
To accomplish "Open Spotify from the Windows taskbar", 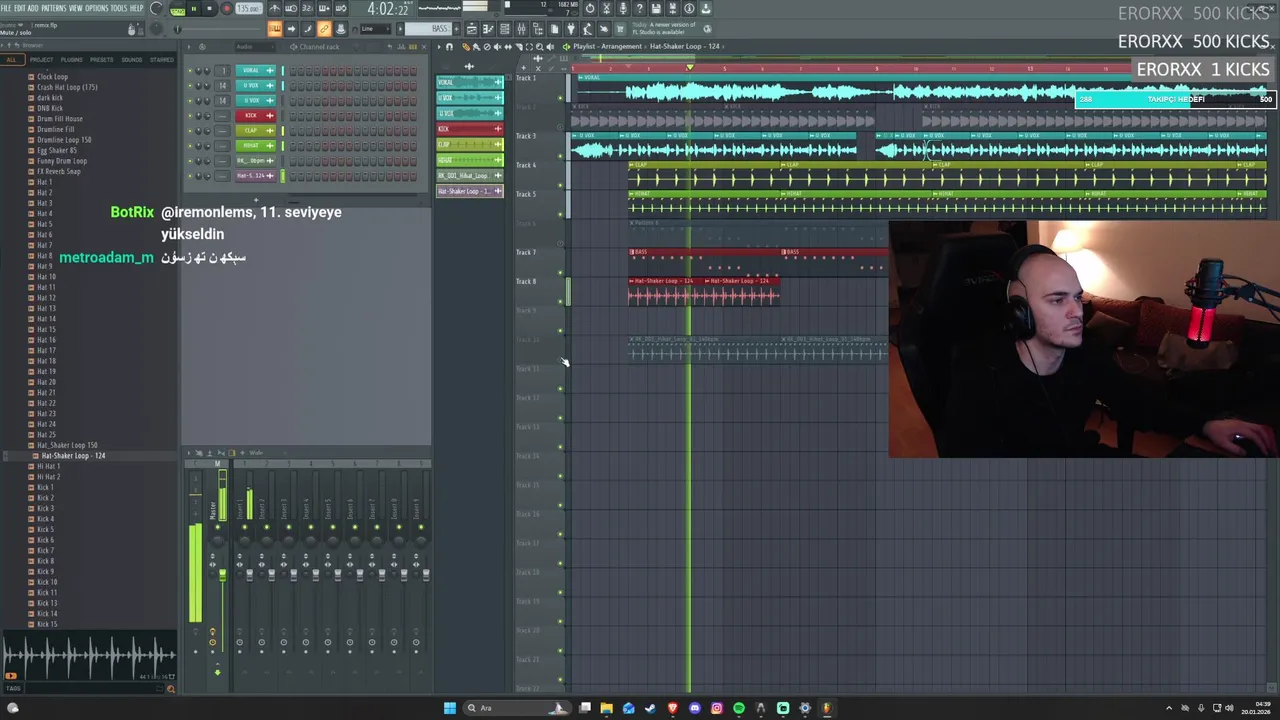I will (738, 708).
